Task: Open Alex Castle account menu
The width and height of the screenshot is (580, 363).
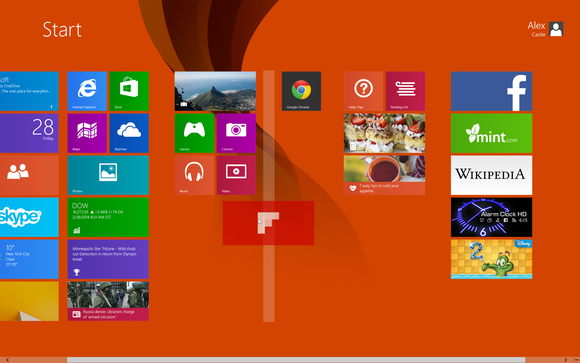Action: [545, 29]
